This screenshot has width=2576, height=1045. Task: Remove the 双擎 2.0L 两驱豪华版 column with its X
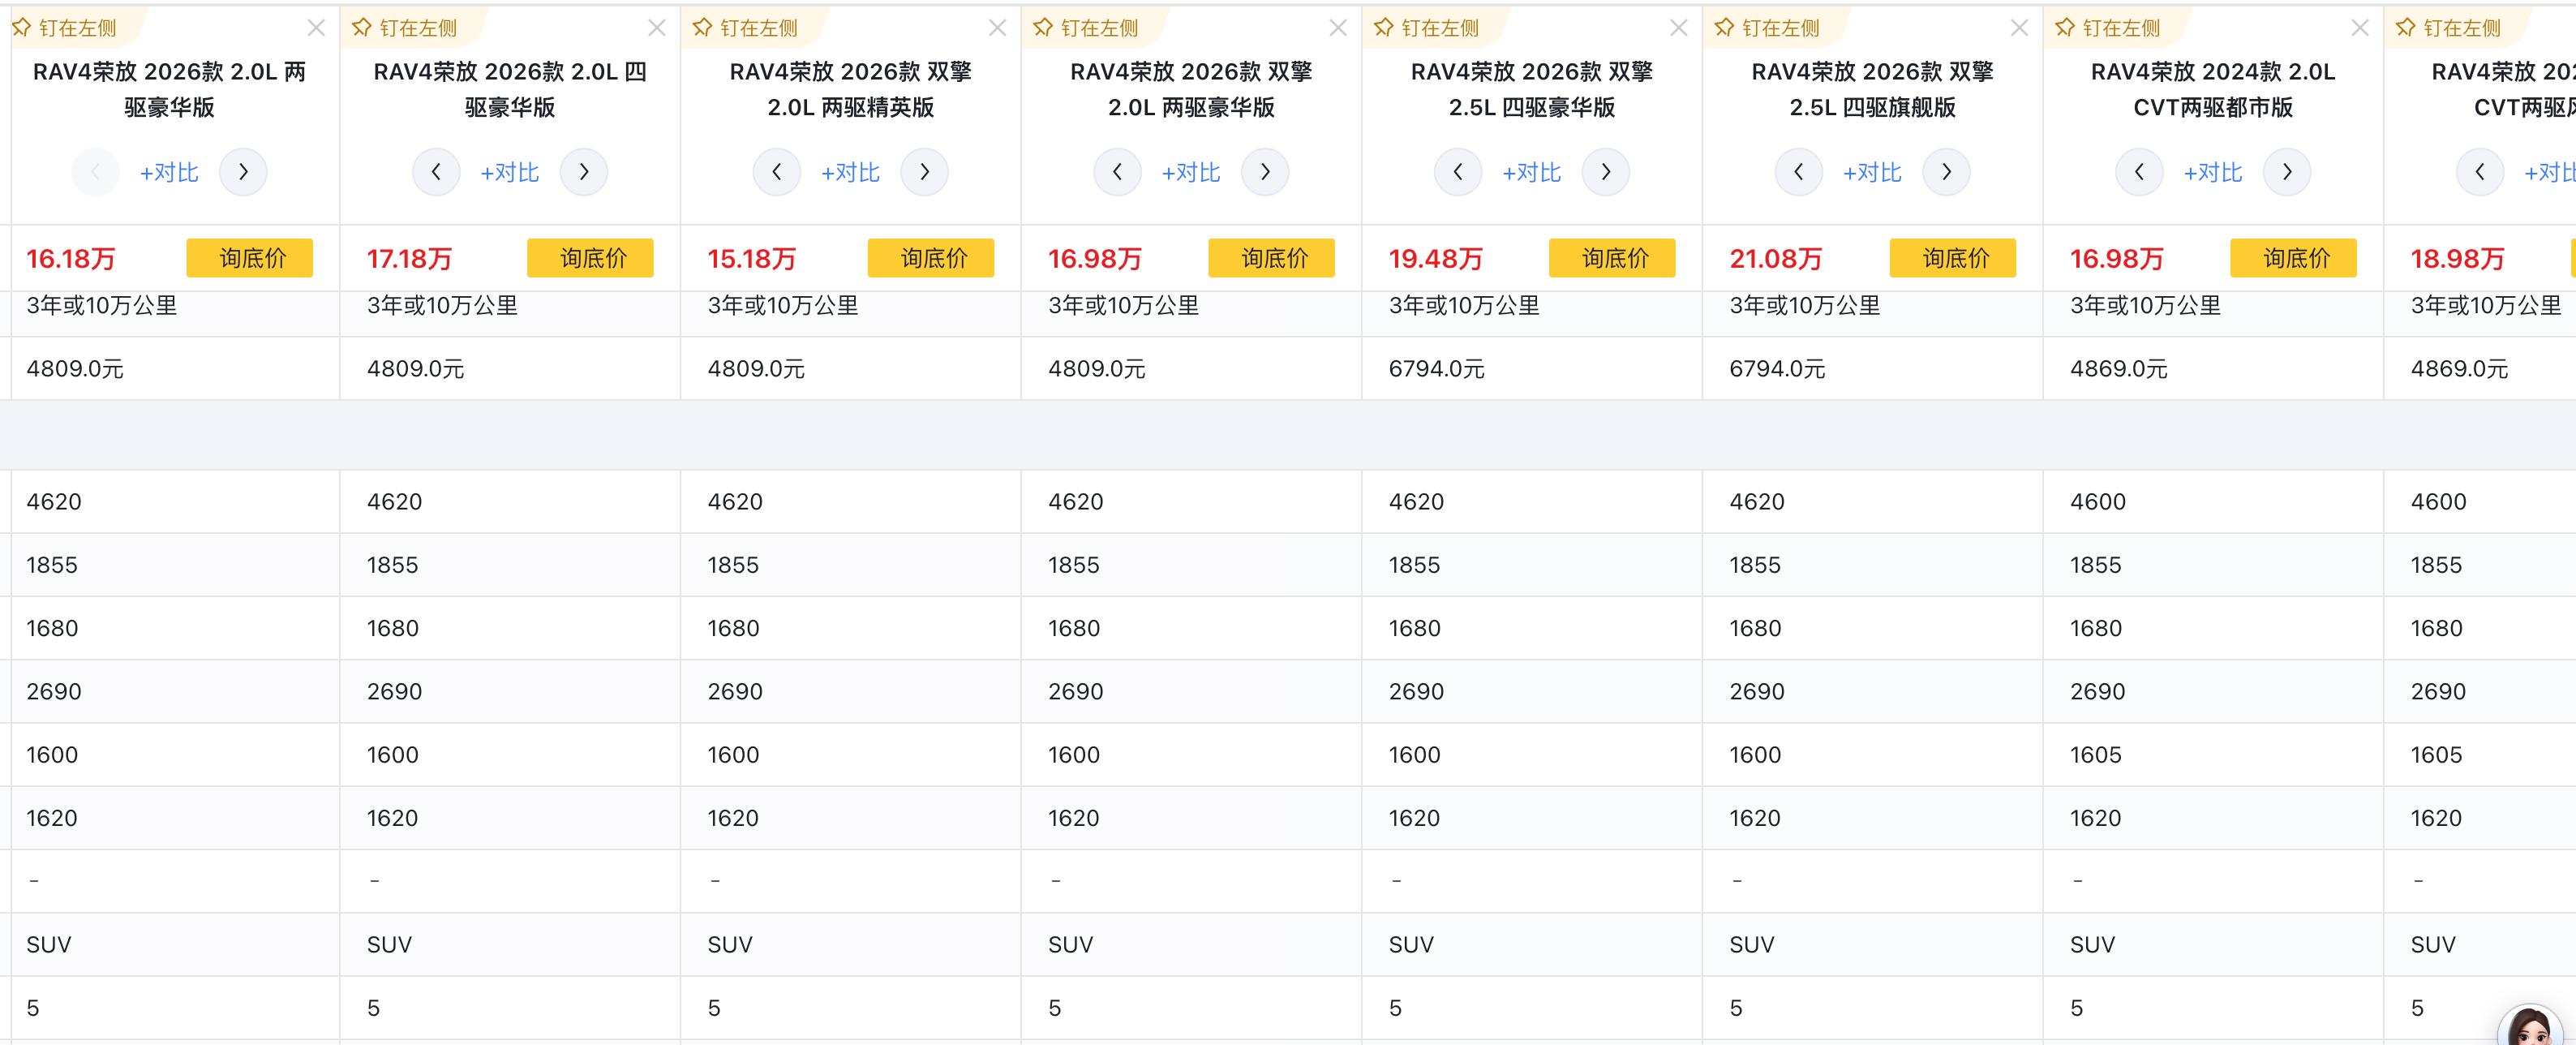(x=1338, y=28)
